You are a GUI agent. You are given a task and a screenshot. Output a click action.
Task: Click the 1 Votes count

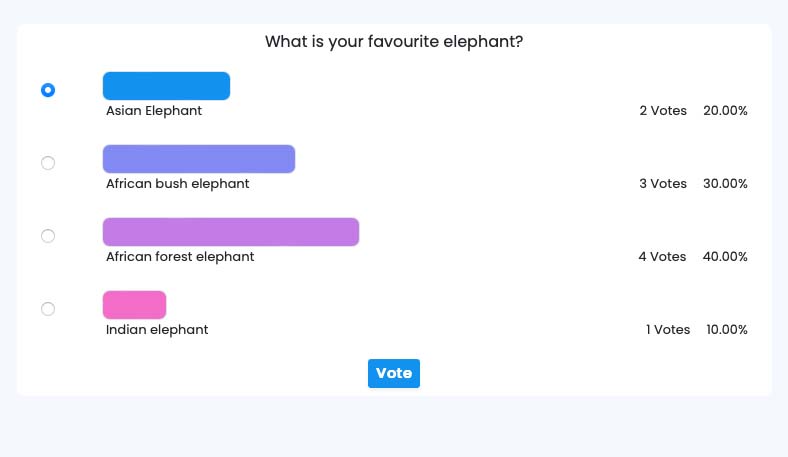click(x=667, y=330)
